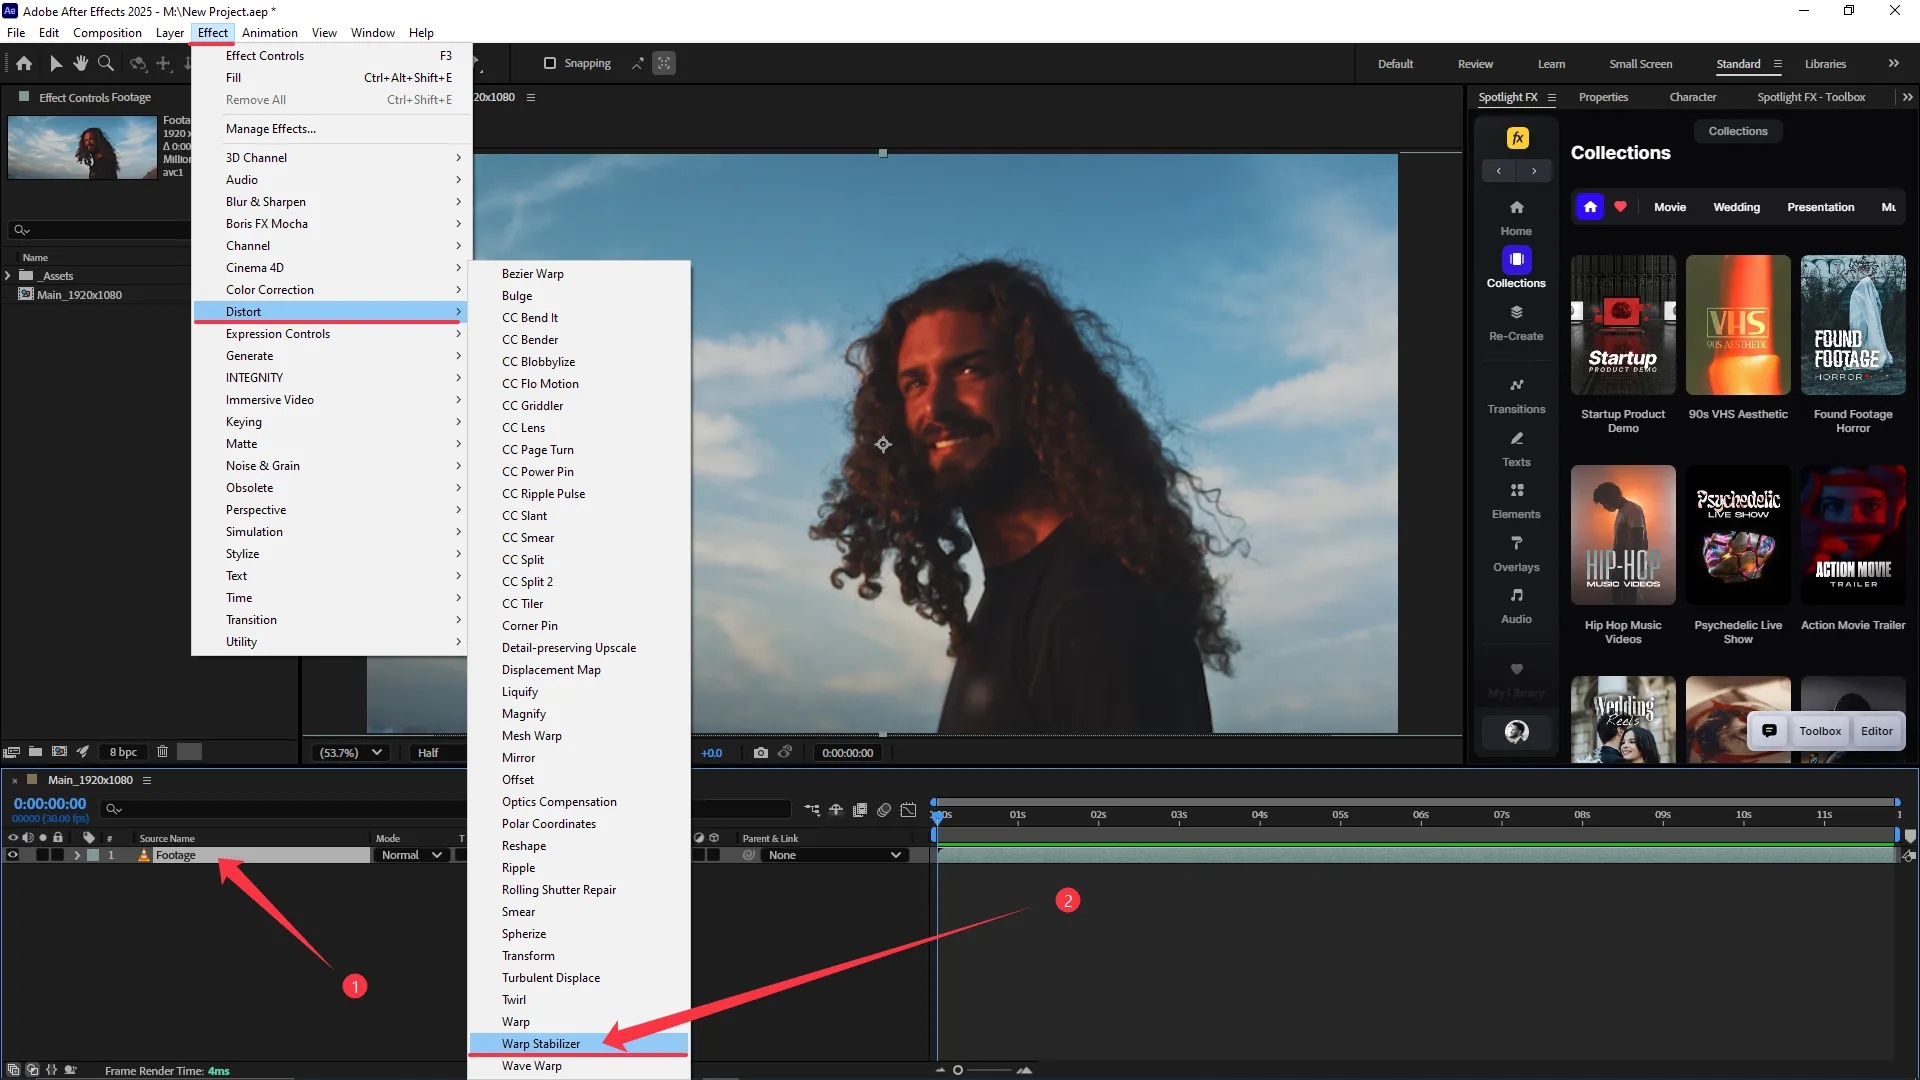
Task: Open the Texts section in Spotlight FX
Action: pos(1516,450)
